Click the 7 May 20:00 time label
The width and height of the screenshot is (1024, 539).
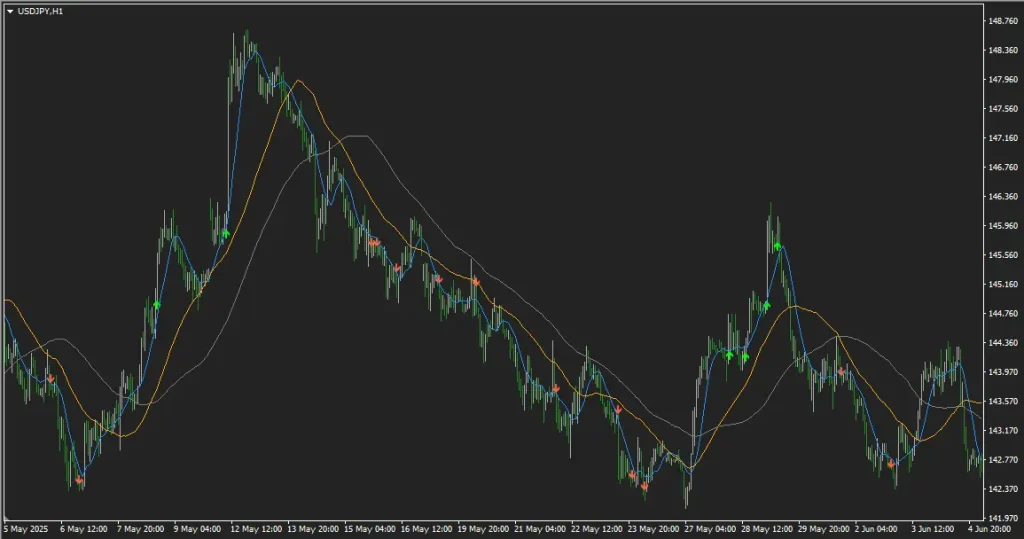[140, 529]
